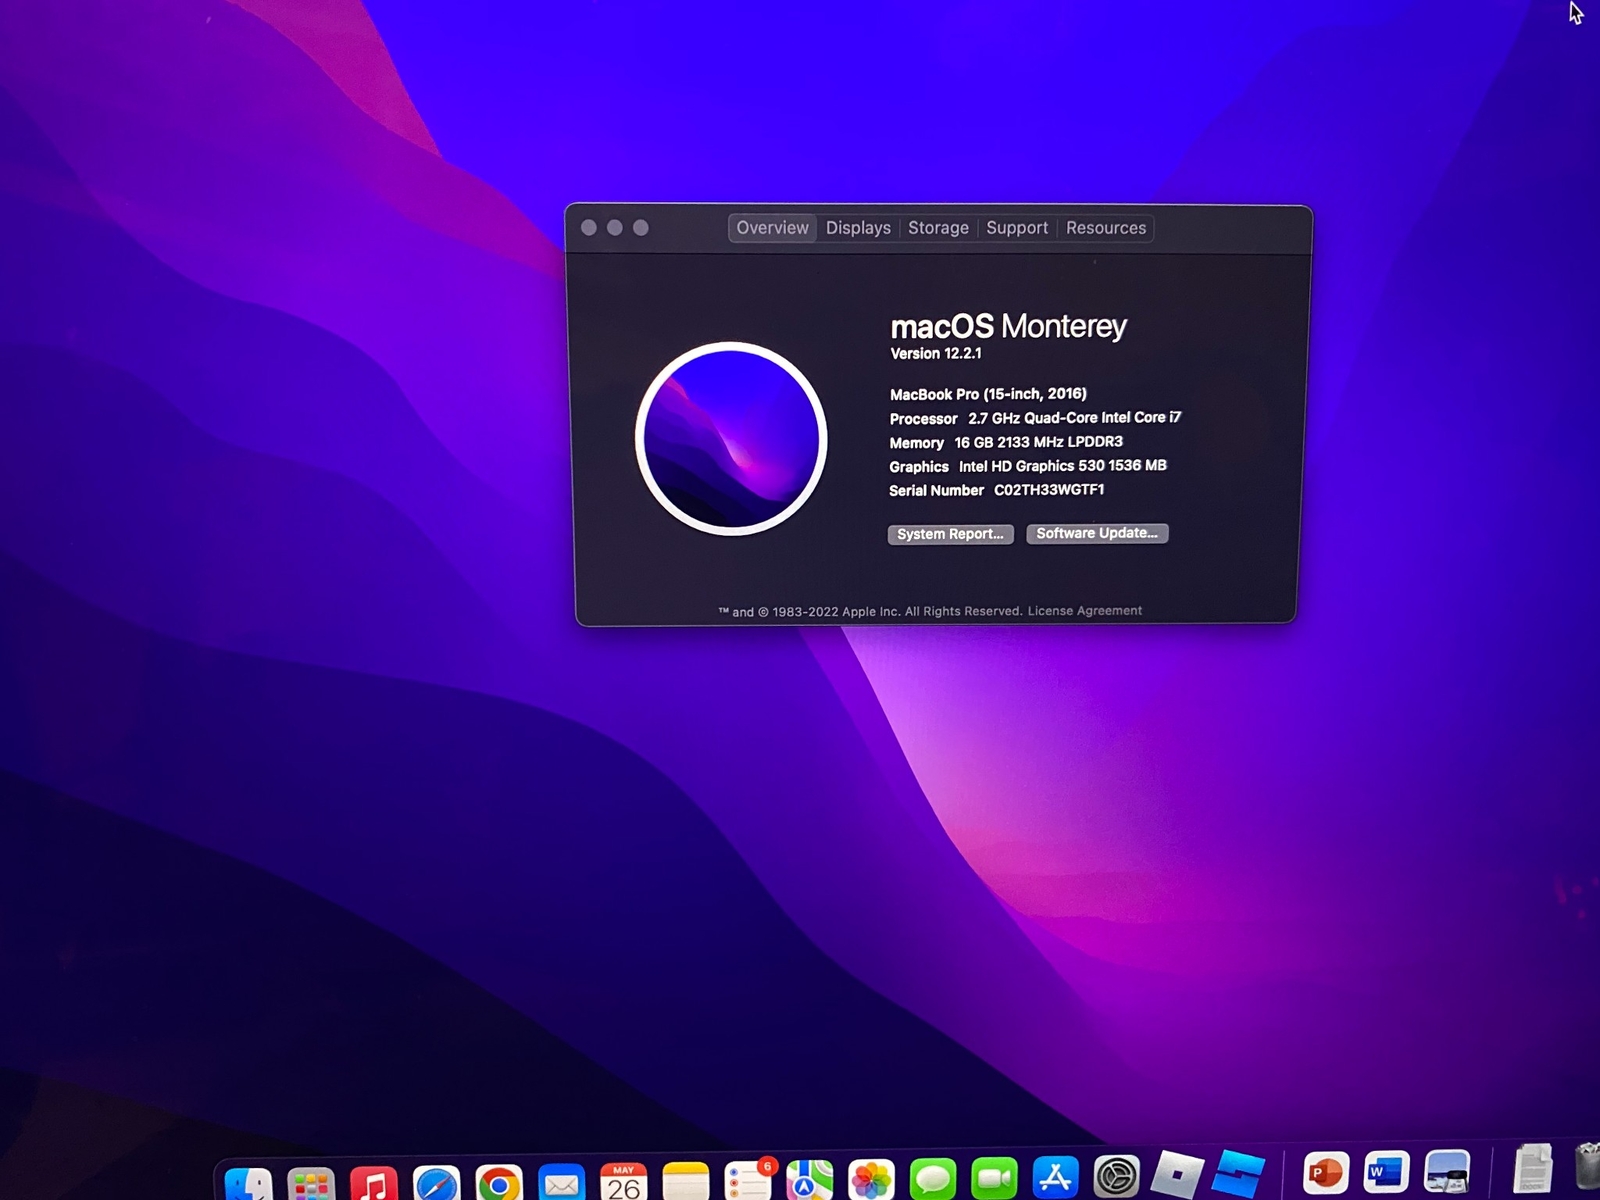Launch FaceTime from the Dock
The height and width of the screenshot is (1200, 1600).
pyautogui.click(x=995, y=1179)
